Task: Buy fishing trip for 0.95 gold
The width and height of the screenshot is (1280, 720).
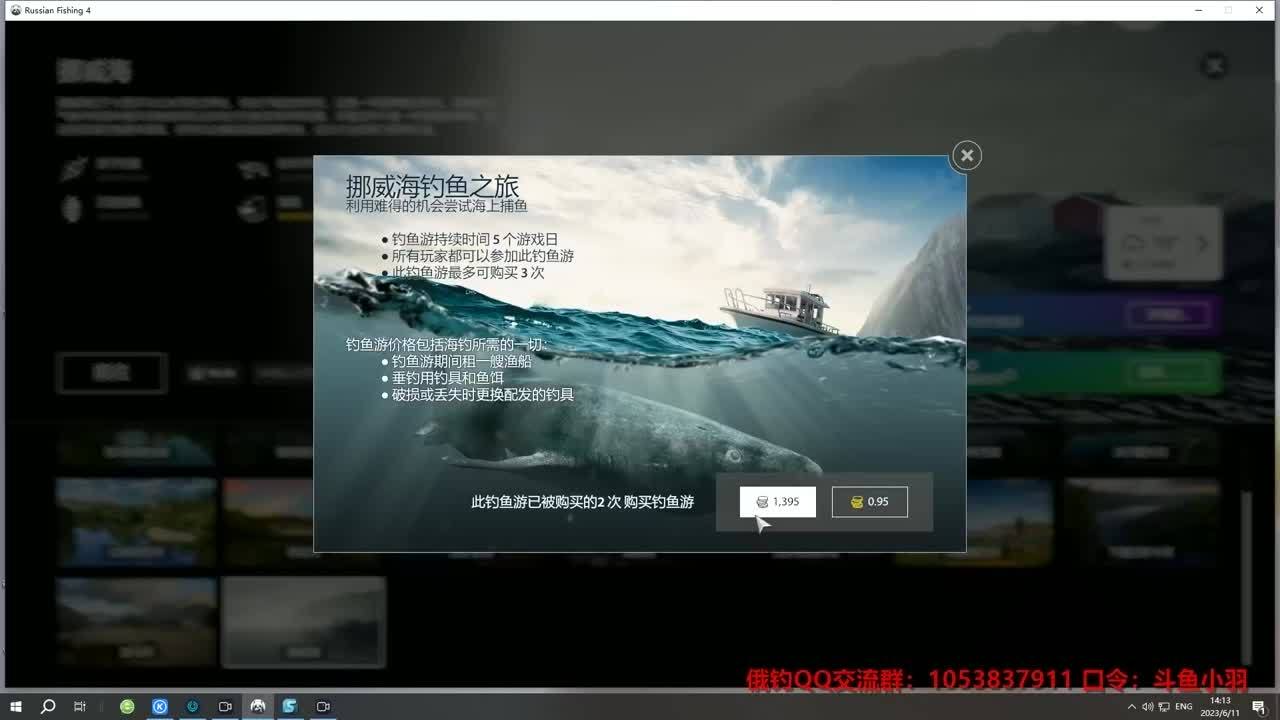Action: (869, 502)
